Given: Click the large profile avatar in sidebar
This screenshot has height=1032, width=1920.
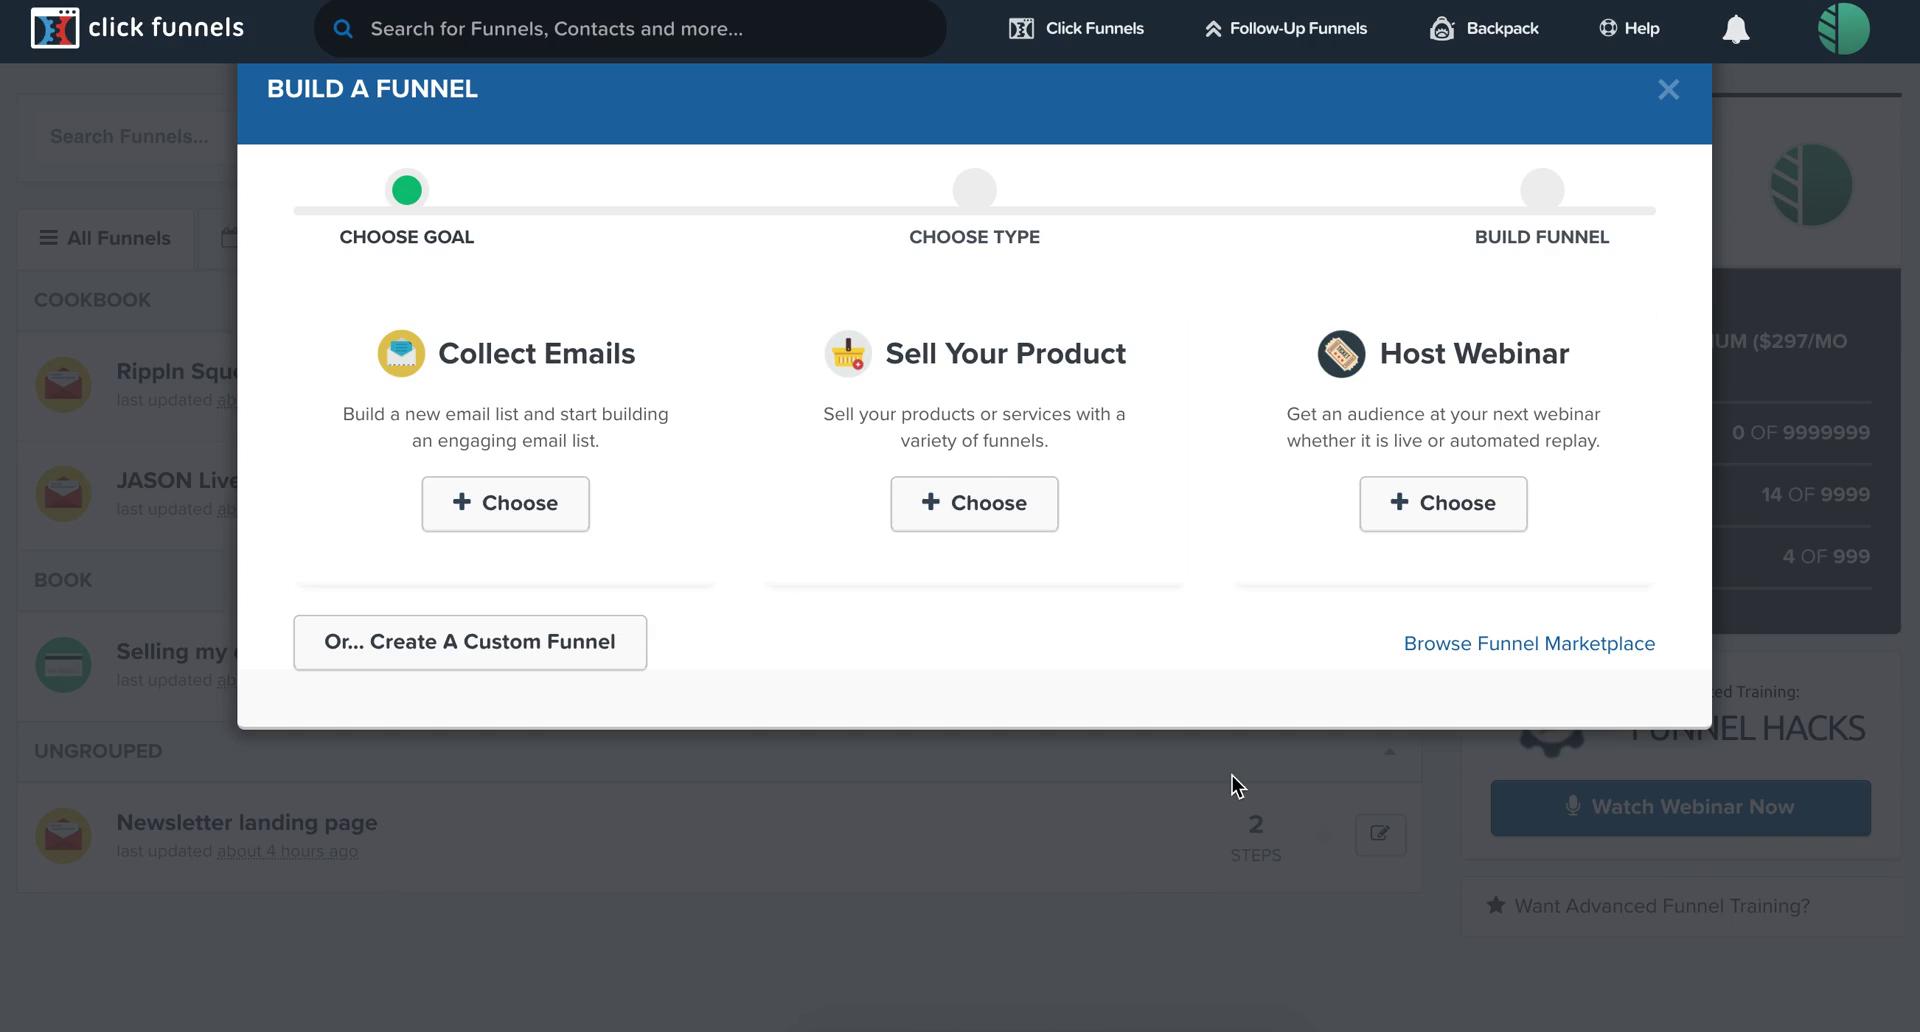Looking at the screenshot, I should click(x=1811, y=186).
